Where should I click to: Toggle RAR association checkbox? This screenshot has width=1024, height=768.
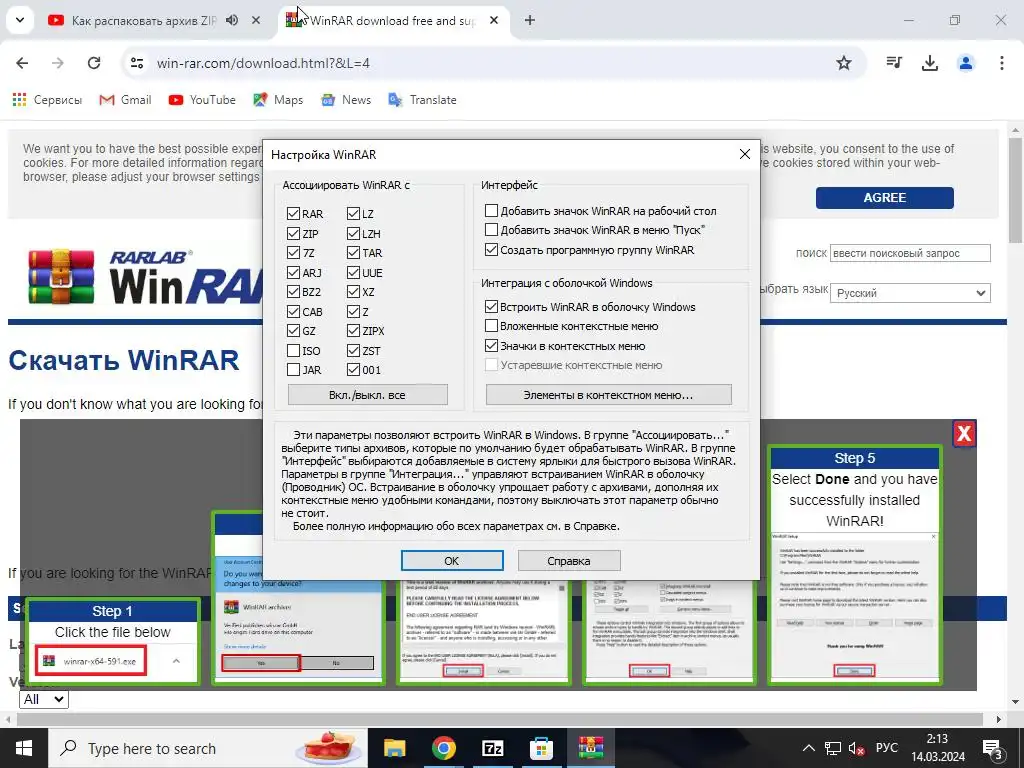tap(293, 214)
